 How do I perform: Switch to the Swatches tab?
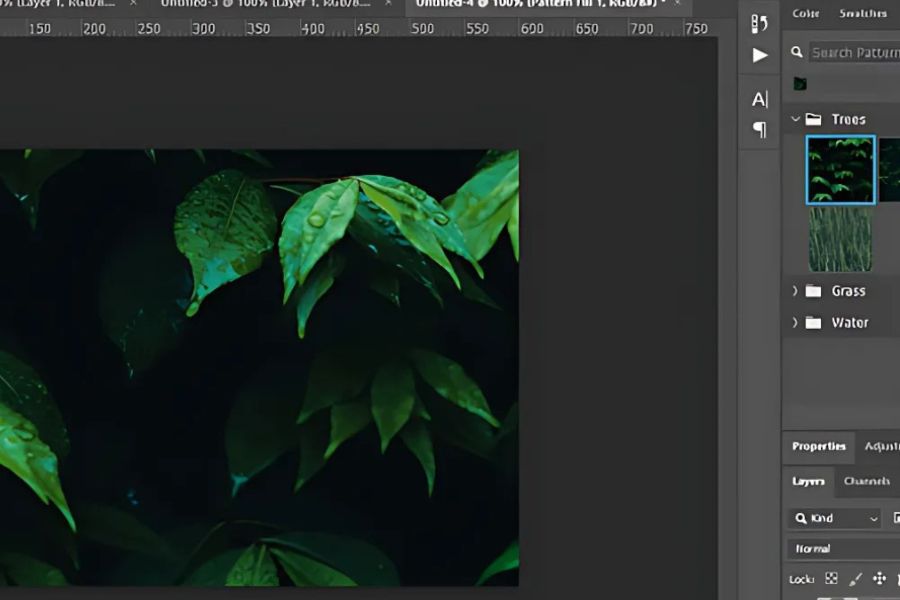pos(862,13)
